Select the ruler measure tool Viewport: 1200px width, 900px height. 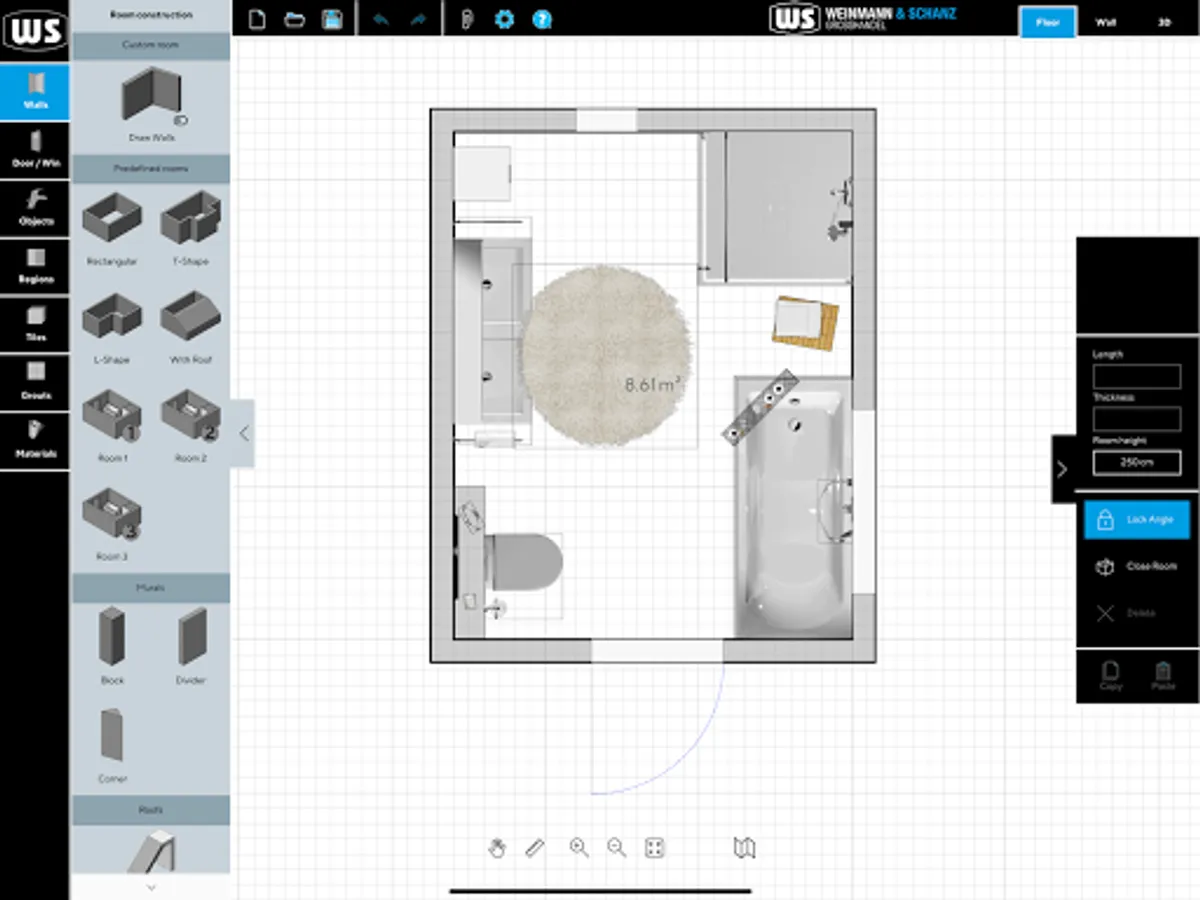(x=535, y=848)
